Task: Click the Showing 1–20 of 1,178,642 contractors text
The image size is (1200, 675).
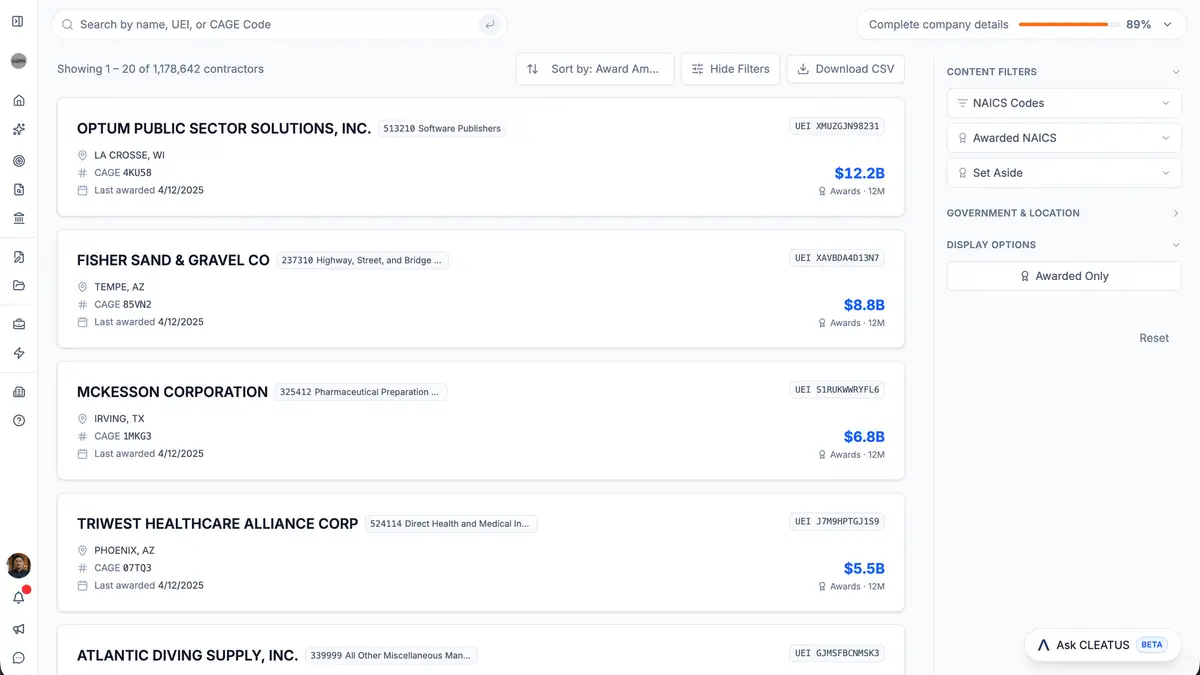Action: point(160,69)
